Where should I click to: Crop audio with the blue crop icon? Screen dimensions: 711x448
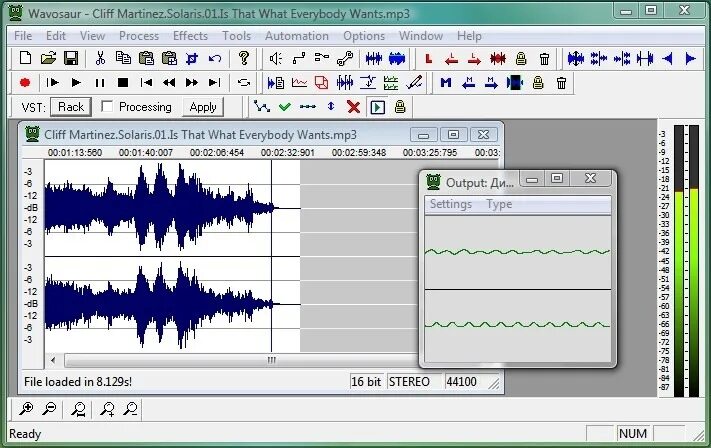192,58
